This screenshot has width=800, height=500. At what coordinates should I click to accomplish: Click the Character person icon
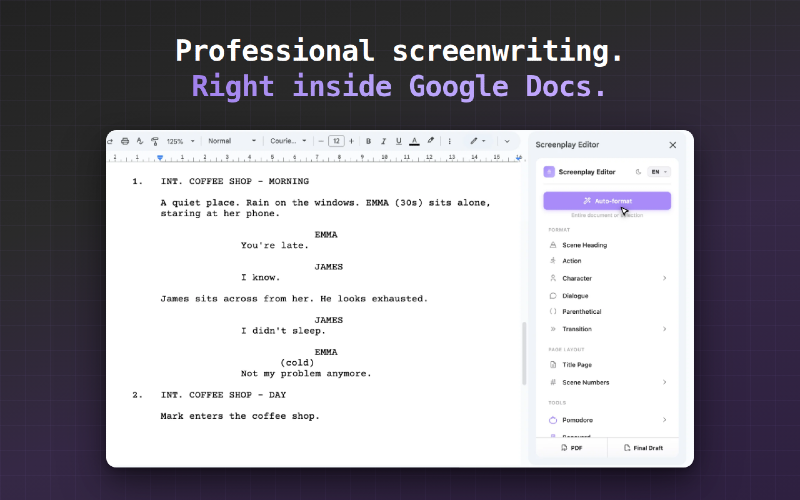tap(553, 278)
